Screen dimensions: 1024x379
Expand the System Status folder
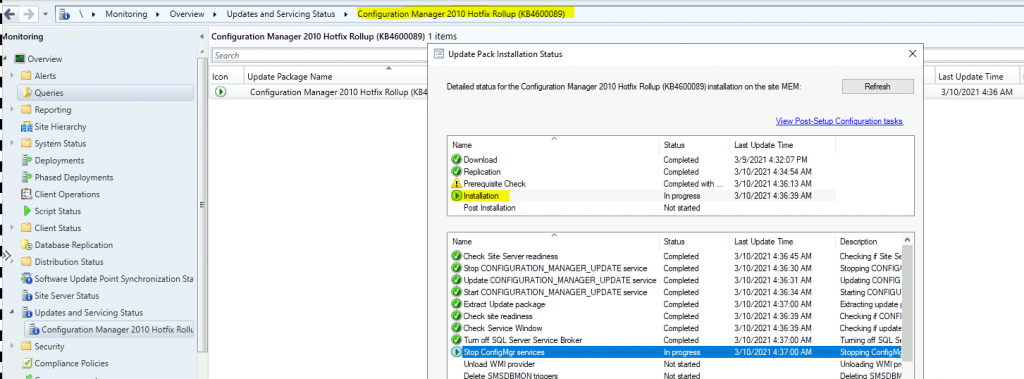12,144
